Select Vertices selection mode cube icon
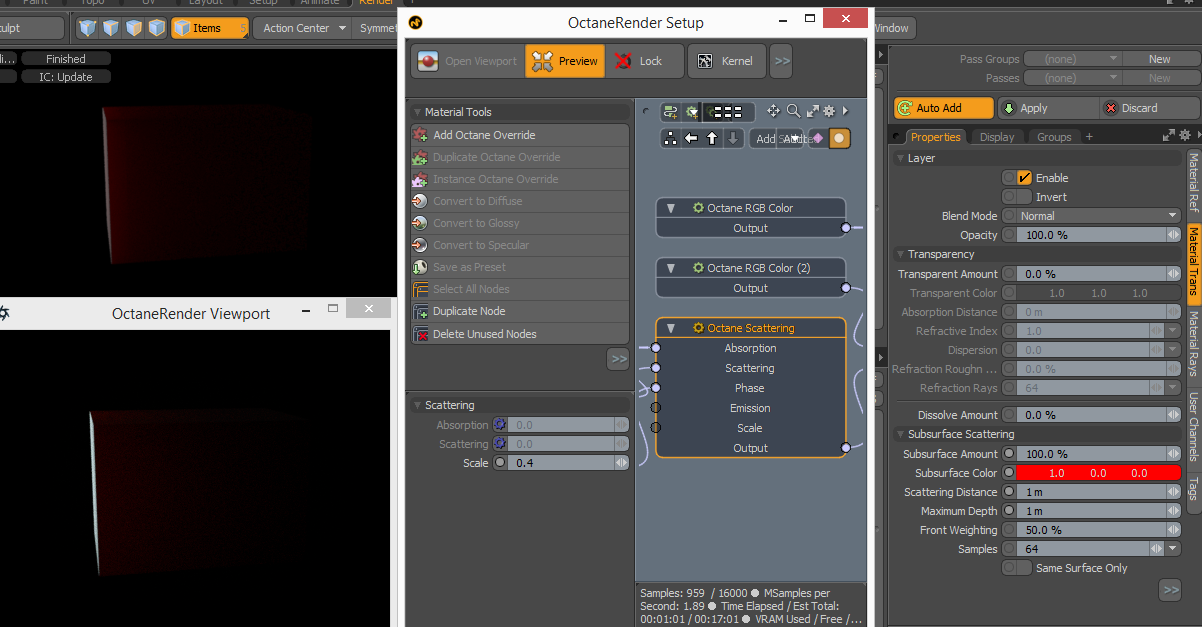Viewport: 1202px width, 627px height. (x=89, y=28)
